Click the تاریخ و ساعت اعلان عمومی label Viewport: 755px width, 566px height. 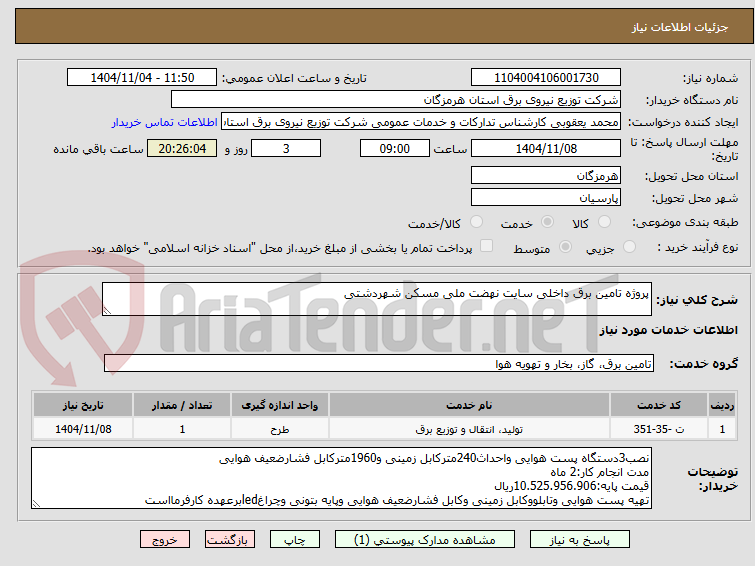coord(294,78)
